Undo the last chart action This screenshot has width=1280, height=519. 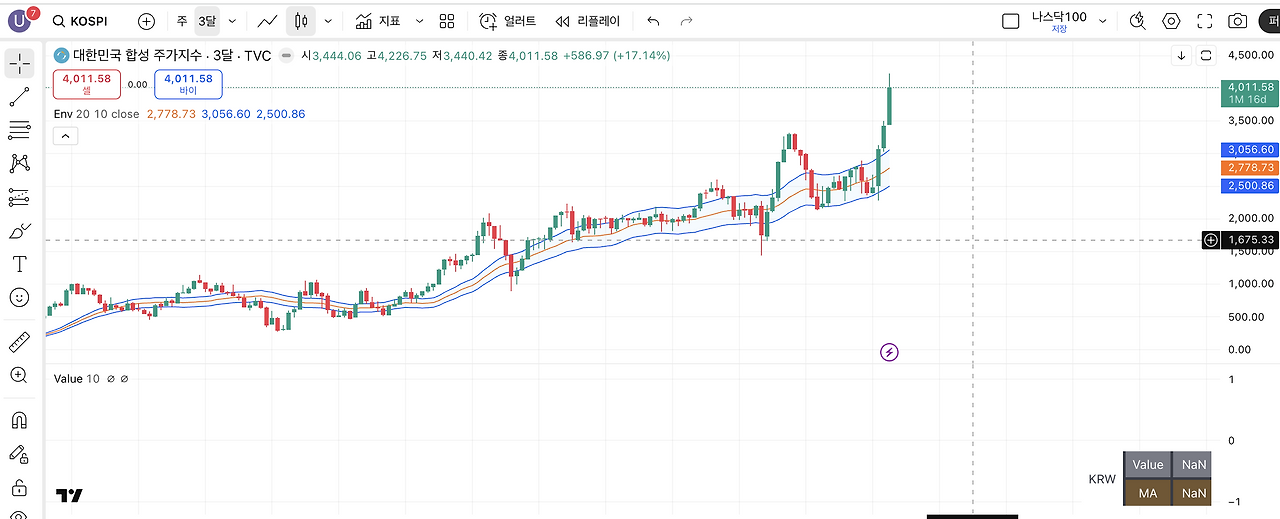pos(653,21)
